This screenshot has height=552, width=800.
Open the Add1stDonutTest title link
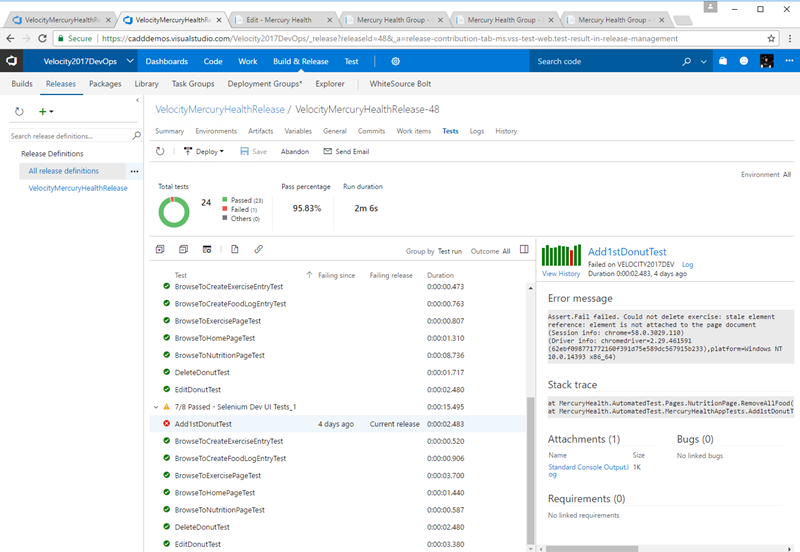(627, 252)
